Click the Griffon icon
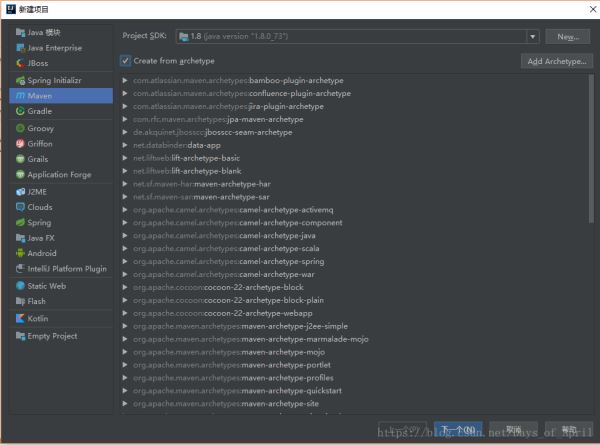The height and width of the screenshot is (445, 600). pyautogui.click(x=20, y=143)
